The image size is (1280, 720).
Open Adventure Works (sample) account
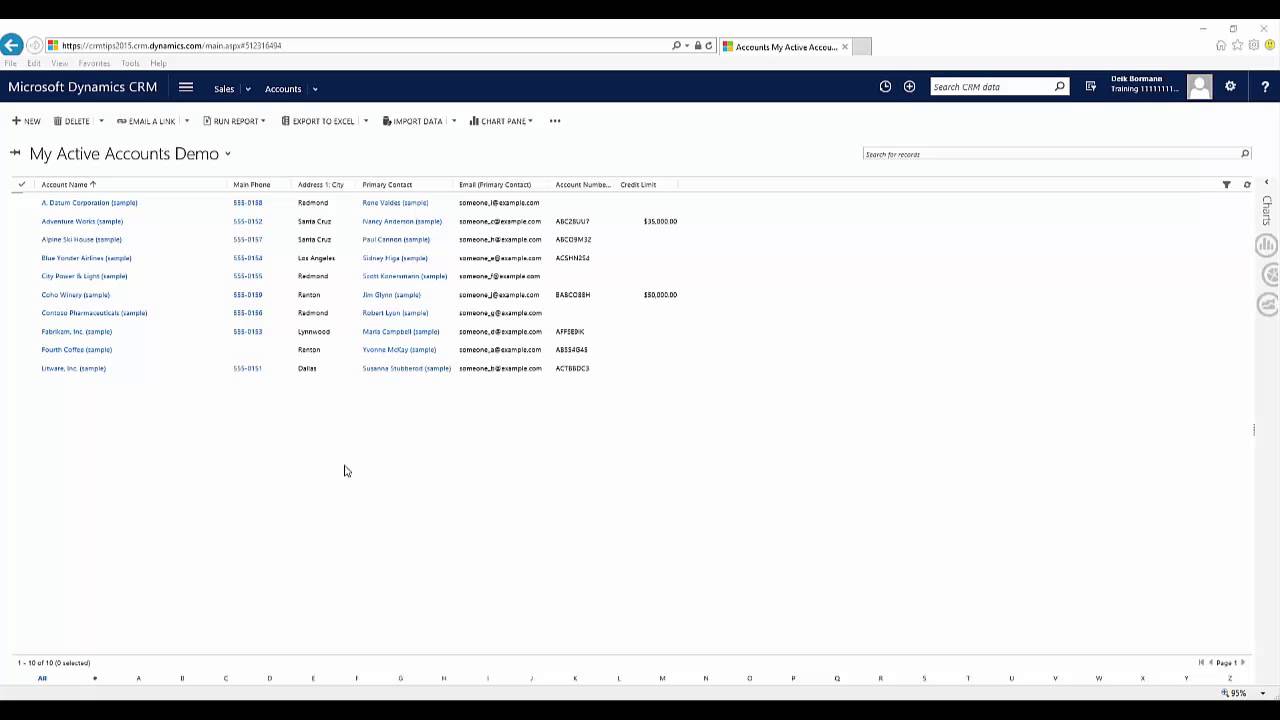point(82,221)
